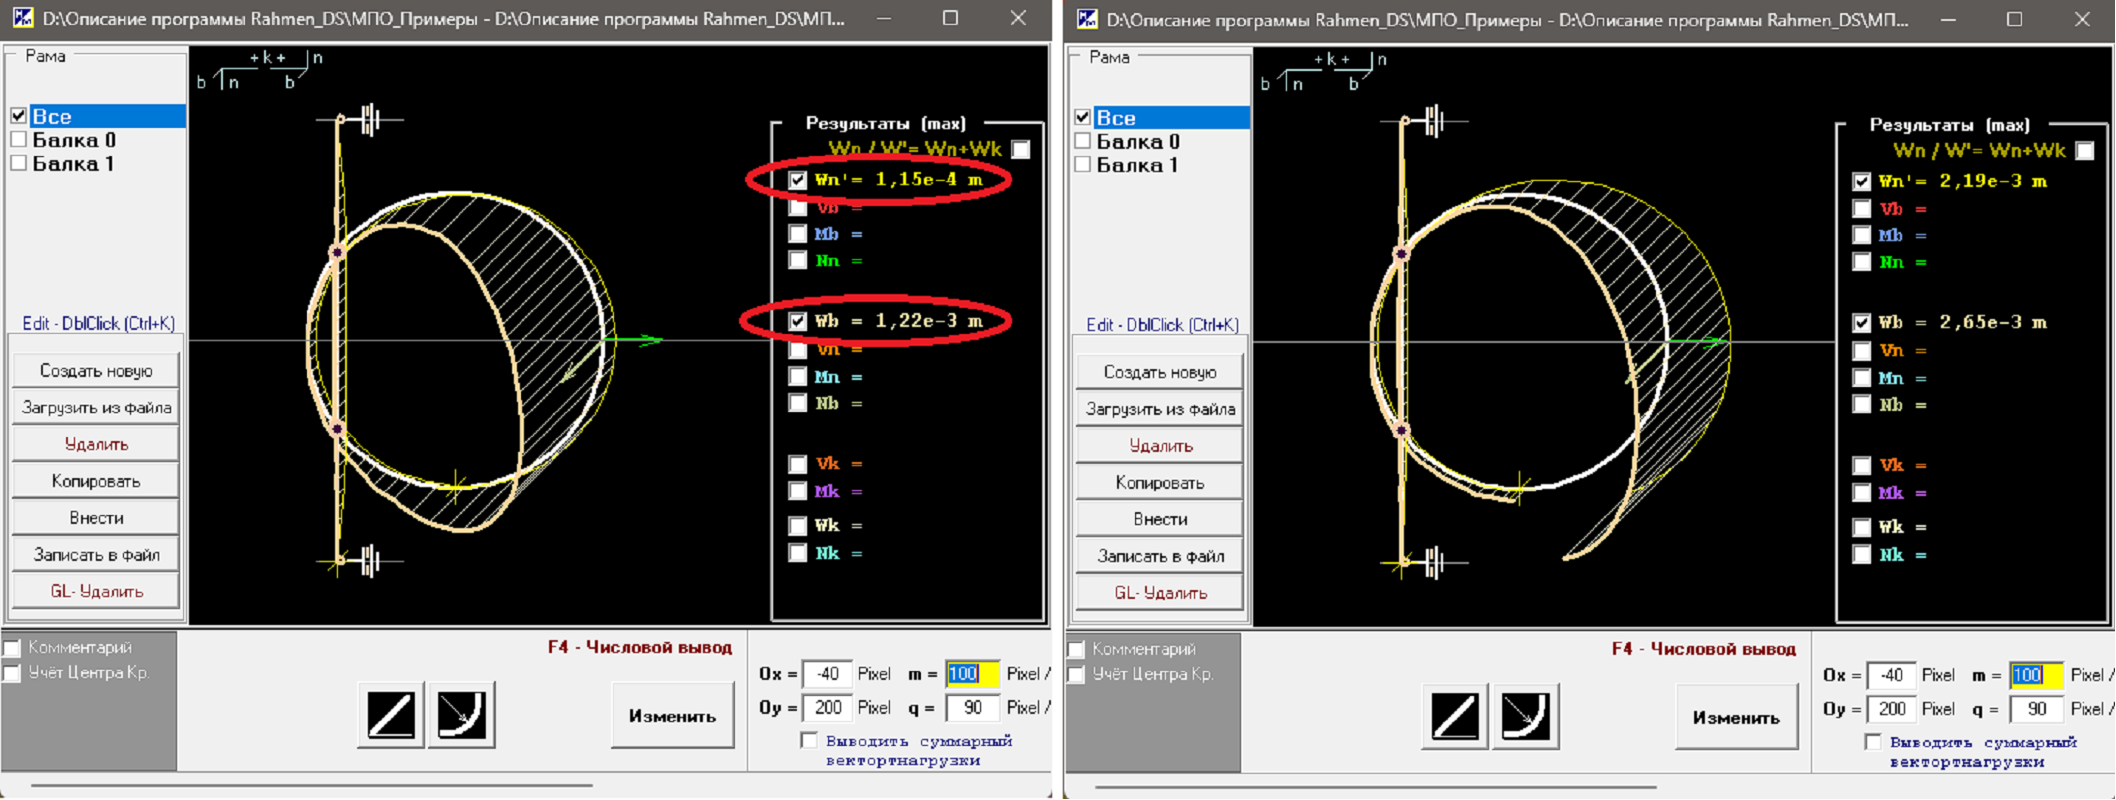Click the curved beam icon in left window

[461, 715]
